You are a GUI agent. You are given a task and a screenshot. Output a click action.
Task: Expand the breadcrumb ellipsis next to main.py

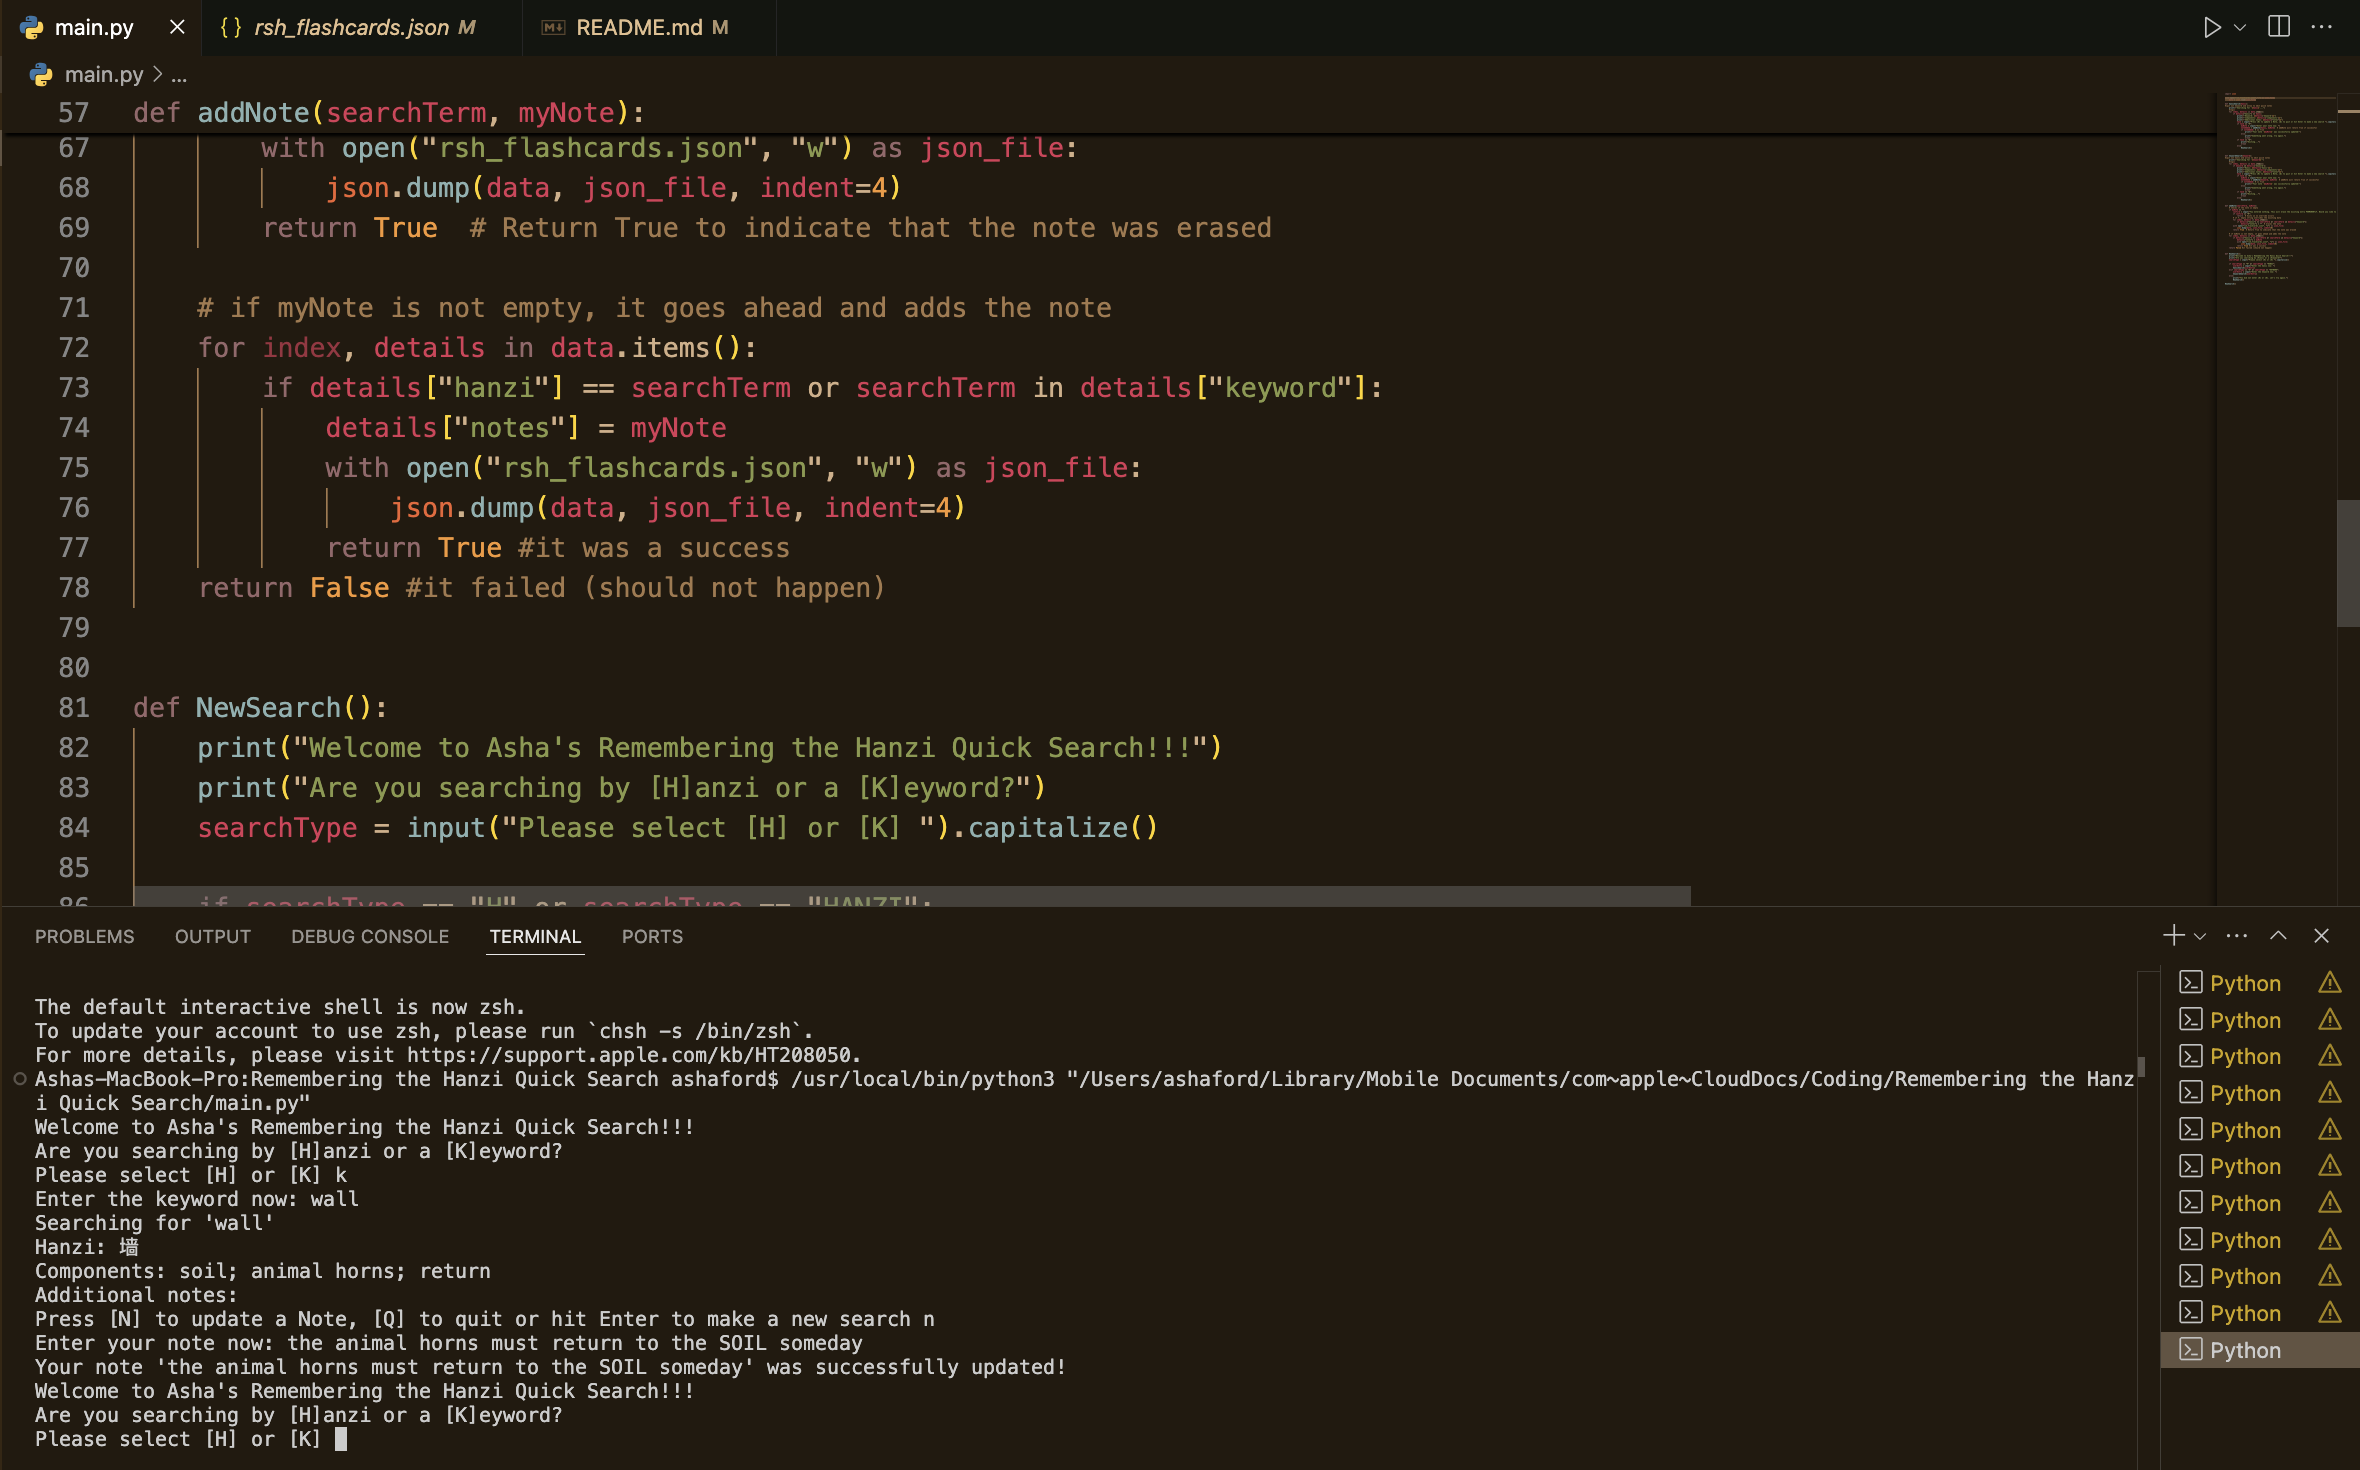pos(178,74)
